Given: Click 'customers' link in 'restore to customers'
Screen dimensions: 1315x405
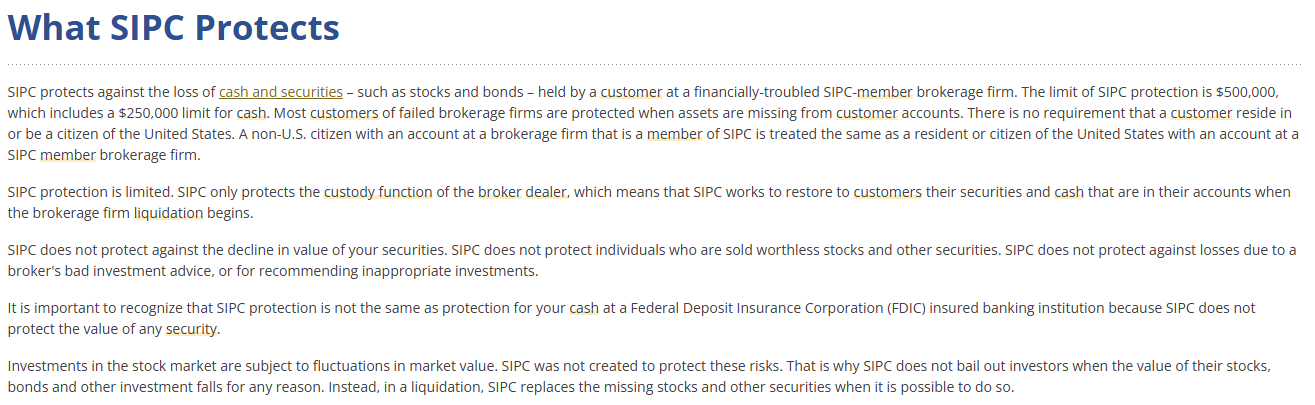Looking at the screenshot, I should tap(887, 192).
